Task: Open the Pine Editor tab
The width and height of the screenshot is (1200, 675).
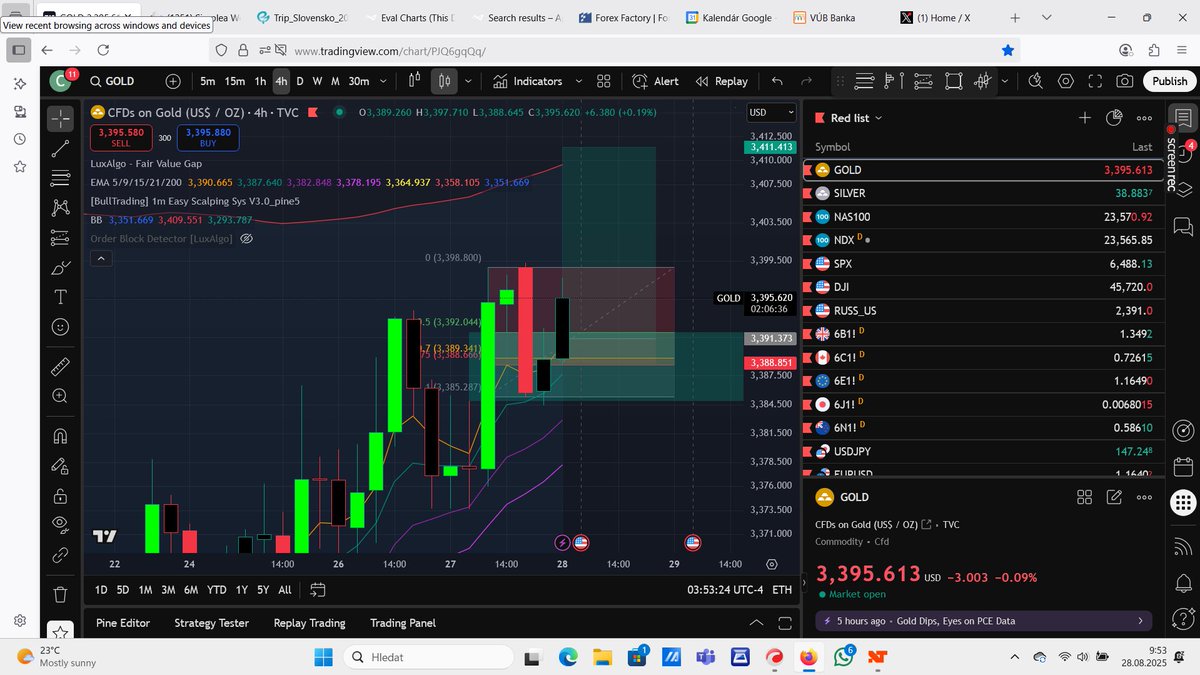Action: point(123,623)
